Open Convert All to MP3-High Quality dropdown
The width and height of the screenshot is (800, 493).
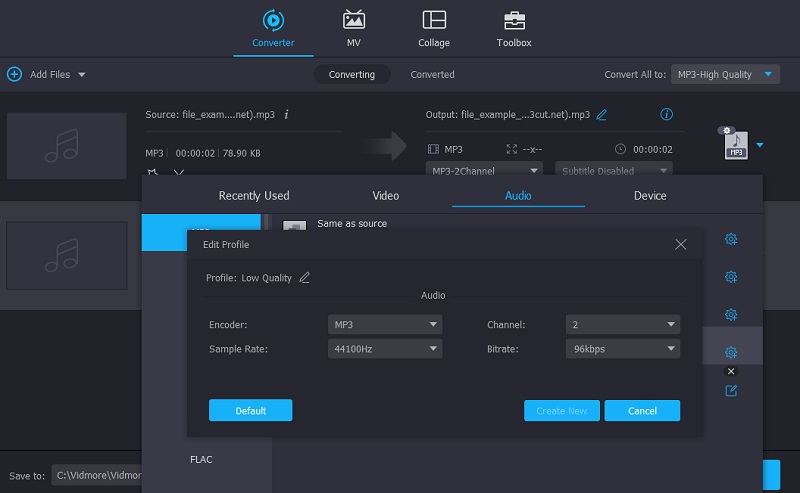point(725,74)
